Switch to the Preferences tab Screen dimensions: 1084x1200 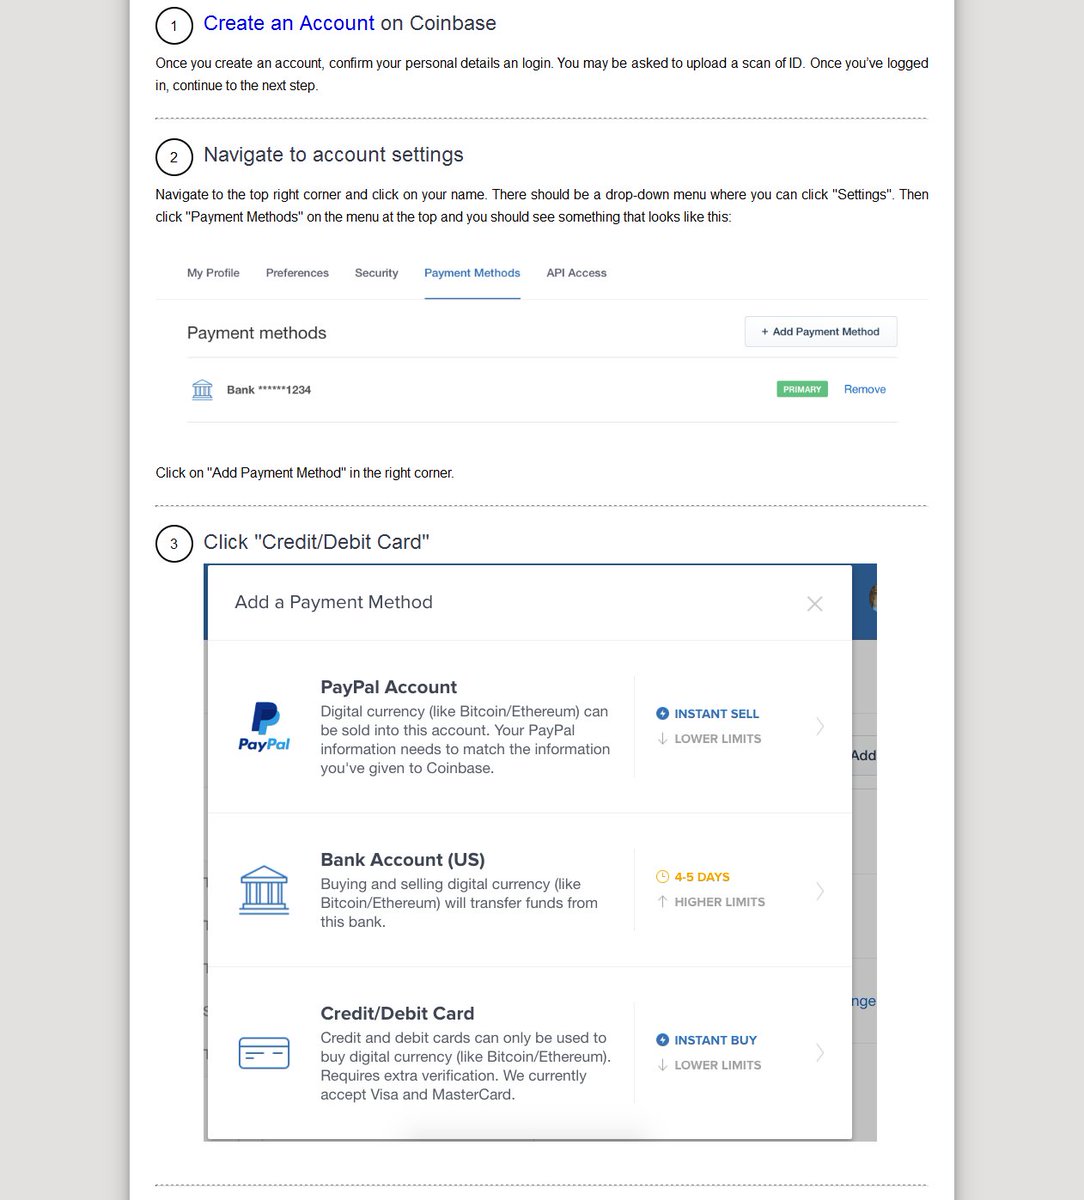click(297, 273)
